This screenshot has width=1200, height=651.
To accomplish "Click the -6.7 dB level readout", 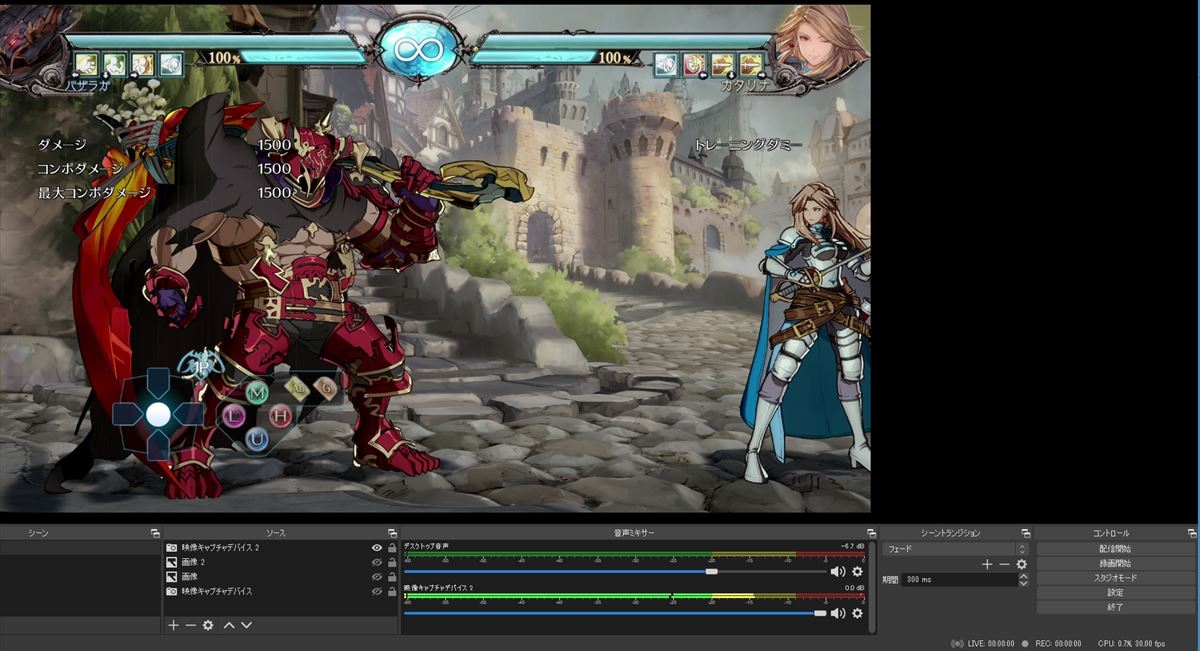I will [x=853, y=546].
